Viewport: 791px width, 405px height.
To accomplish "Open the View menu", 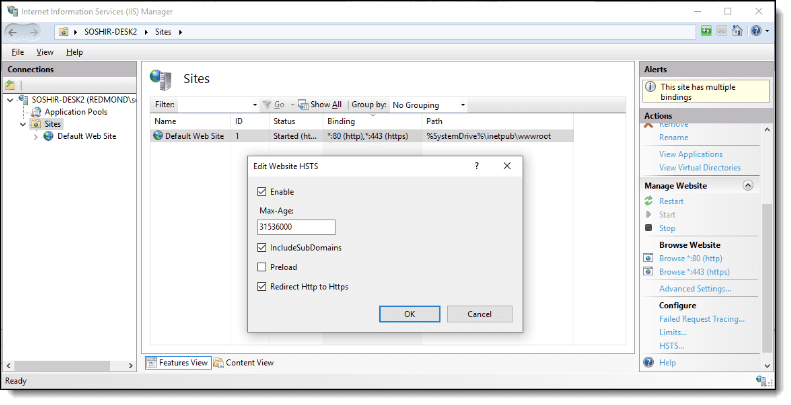I will [x=45, y=52].
